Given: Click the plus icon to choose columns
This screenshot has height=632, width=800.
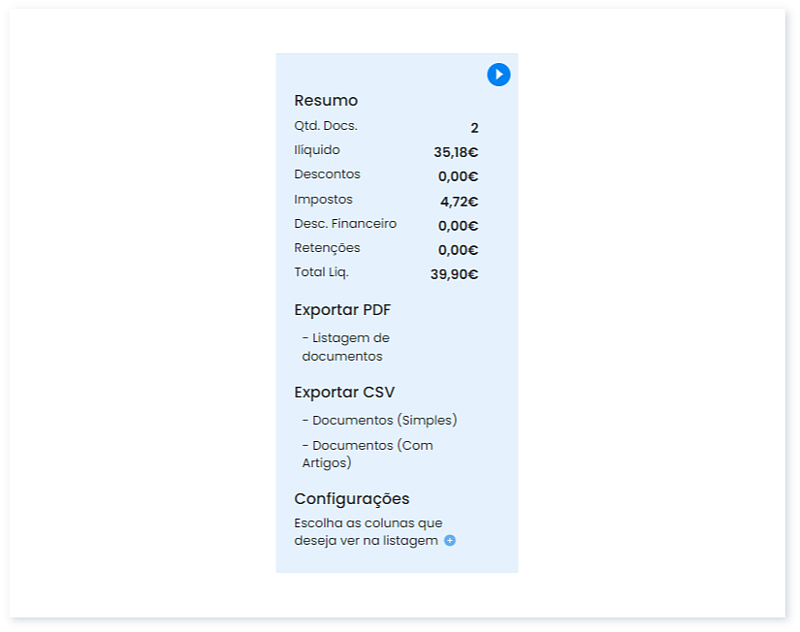Looking at the screenshot, I should pyautogui.click(x=450, y=541).
